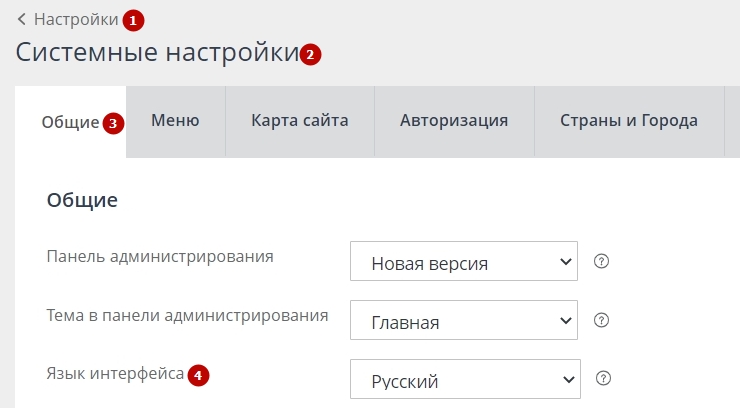Click red marker number 2 near the title
The height and width of the screenshot is (408, 740).
[x=311, y=55]
